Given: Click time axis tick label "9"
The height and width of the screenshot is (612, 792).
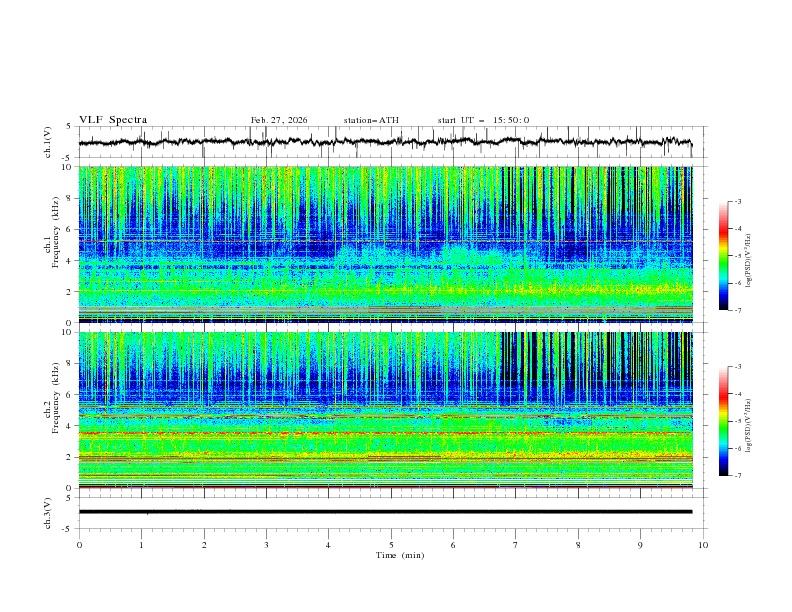Looking at the screenshot, I should click(640, 545).
